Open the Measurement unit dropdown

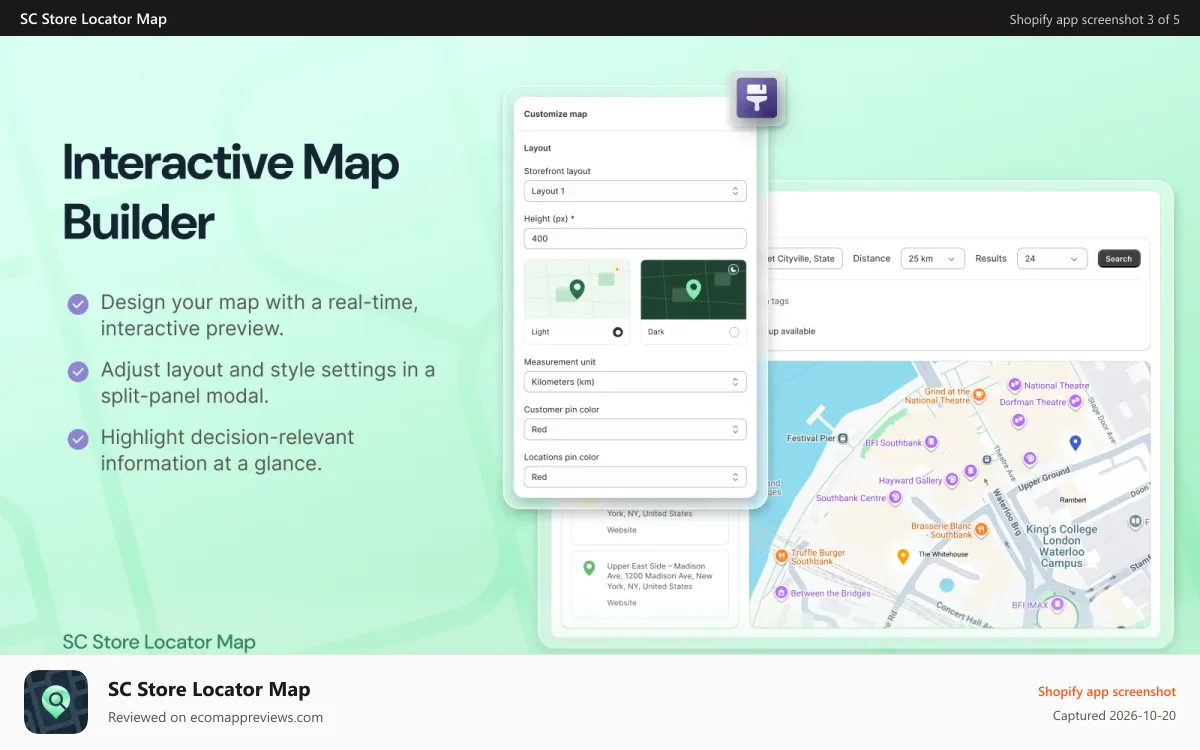pos(635,382)
